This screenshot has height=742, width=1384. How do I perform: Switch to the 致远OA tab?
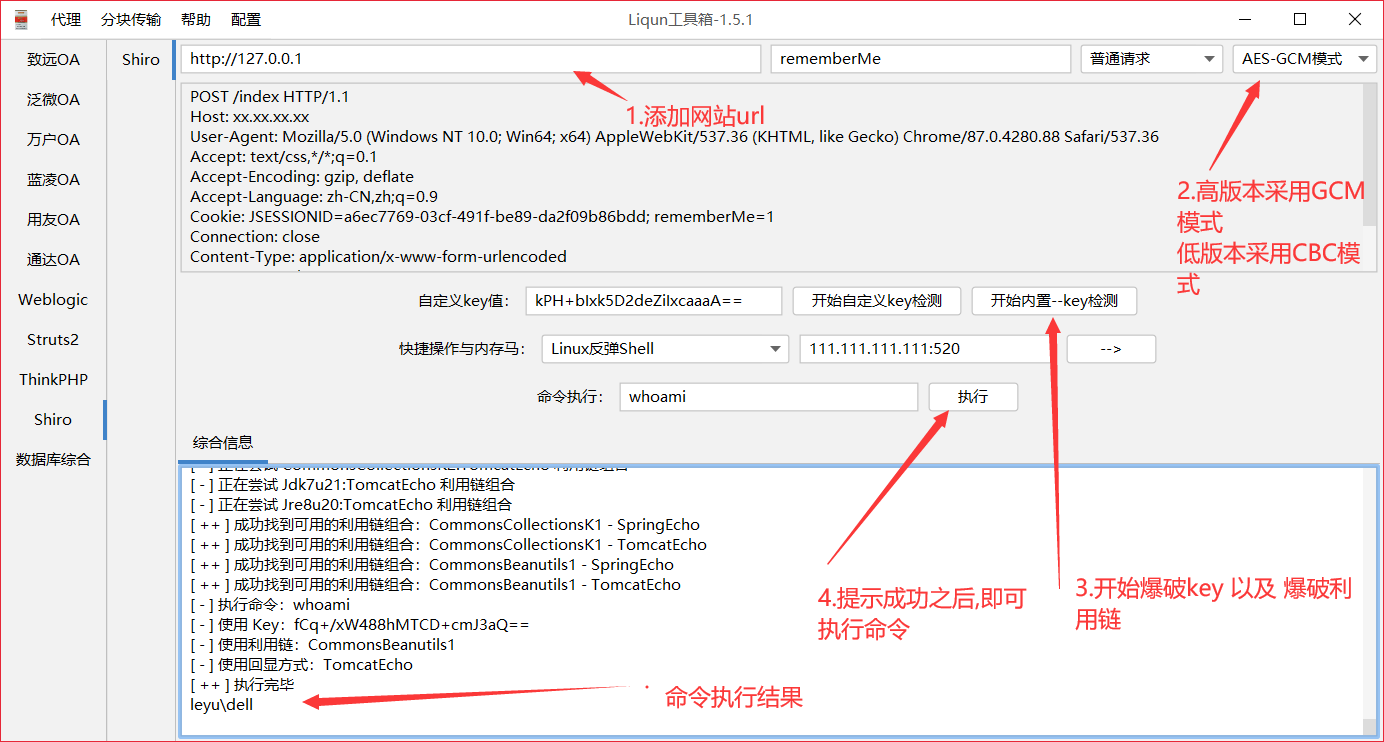53,60
